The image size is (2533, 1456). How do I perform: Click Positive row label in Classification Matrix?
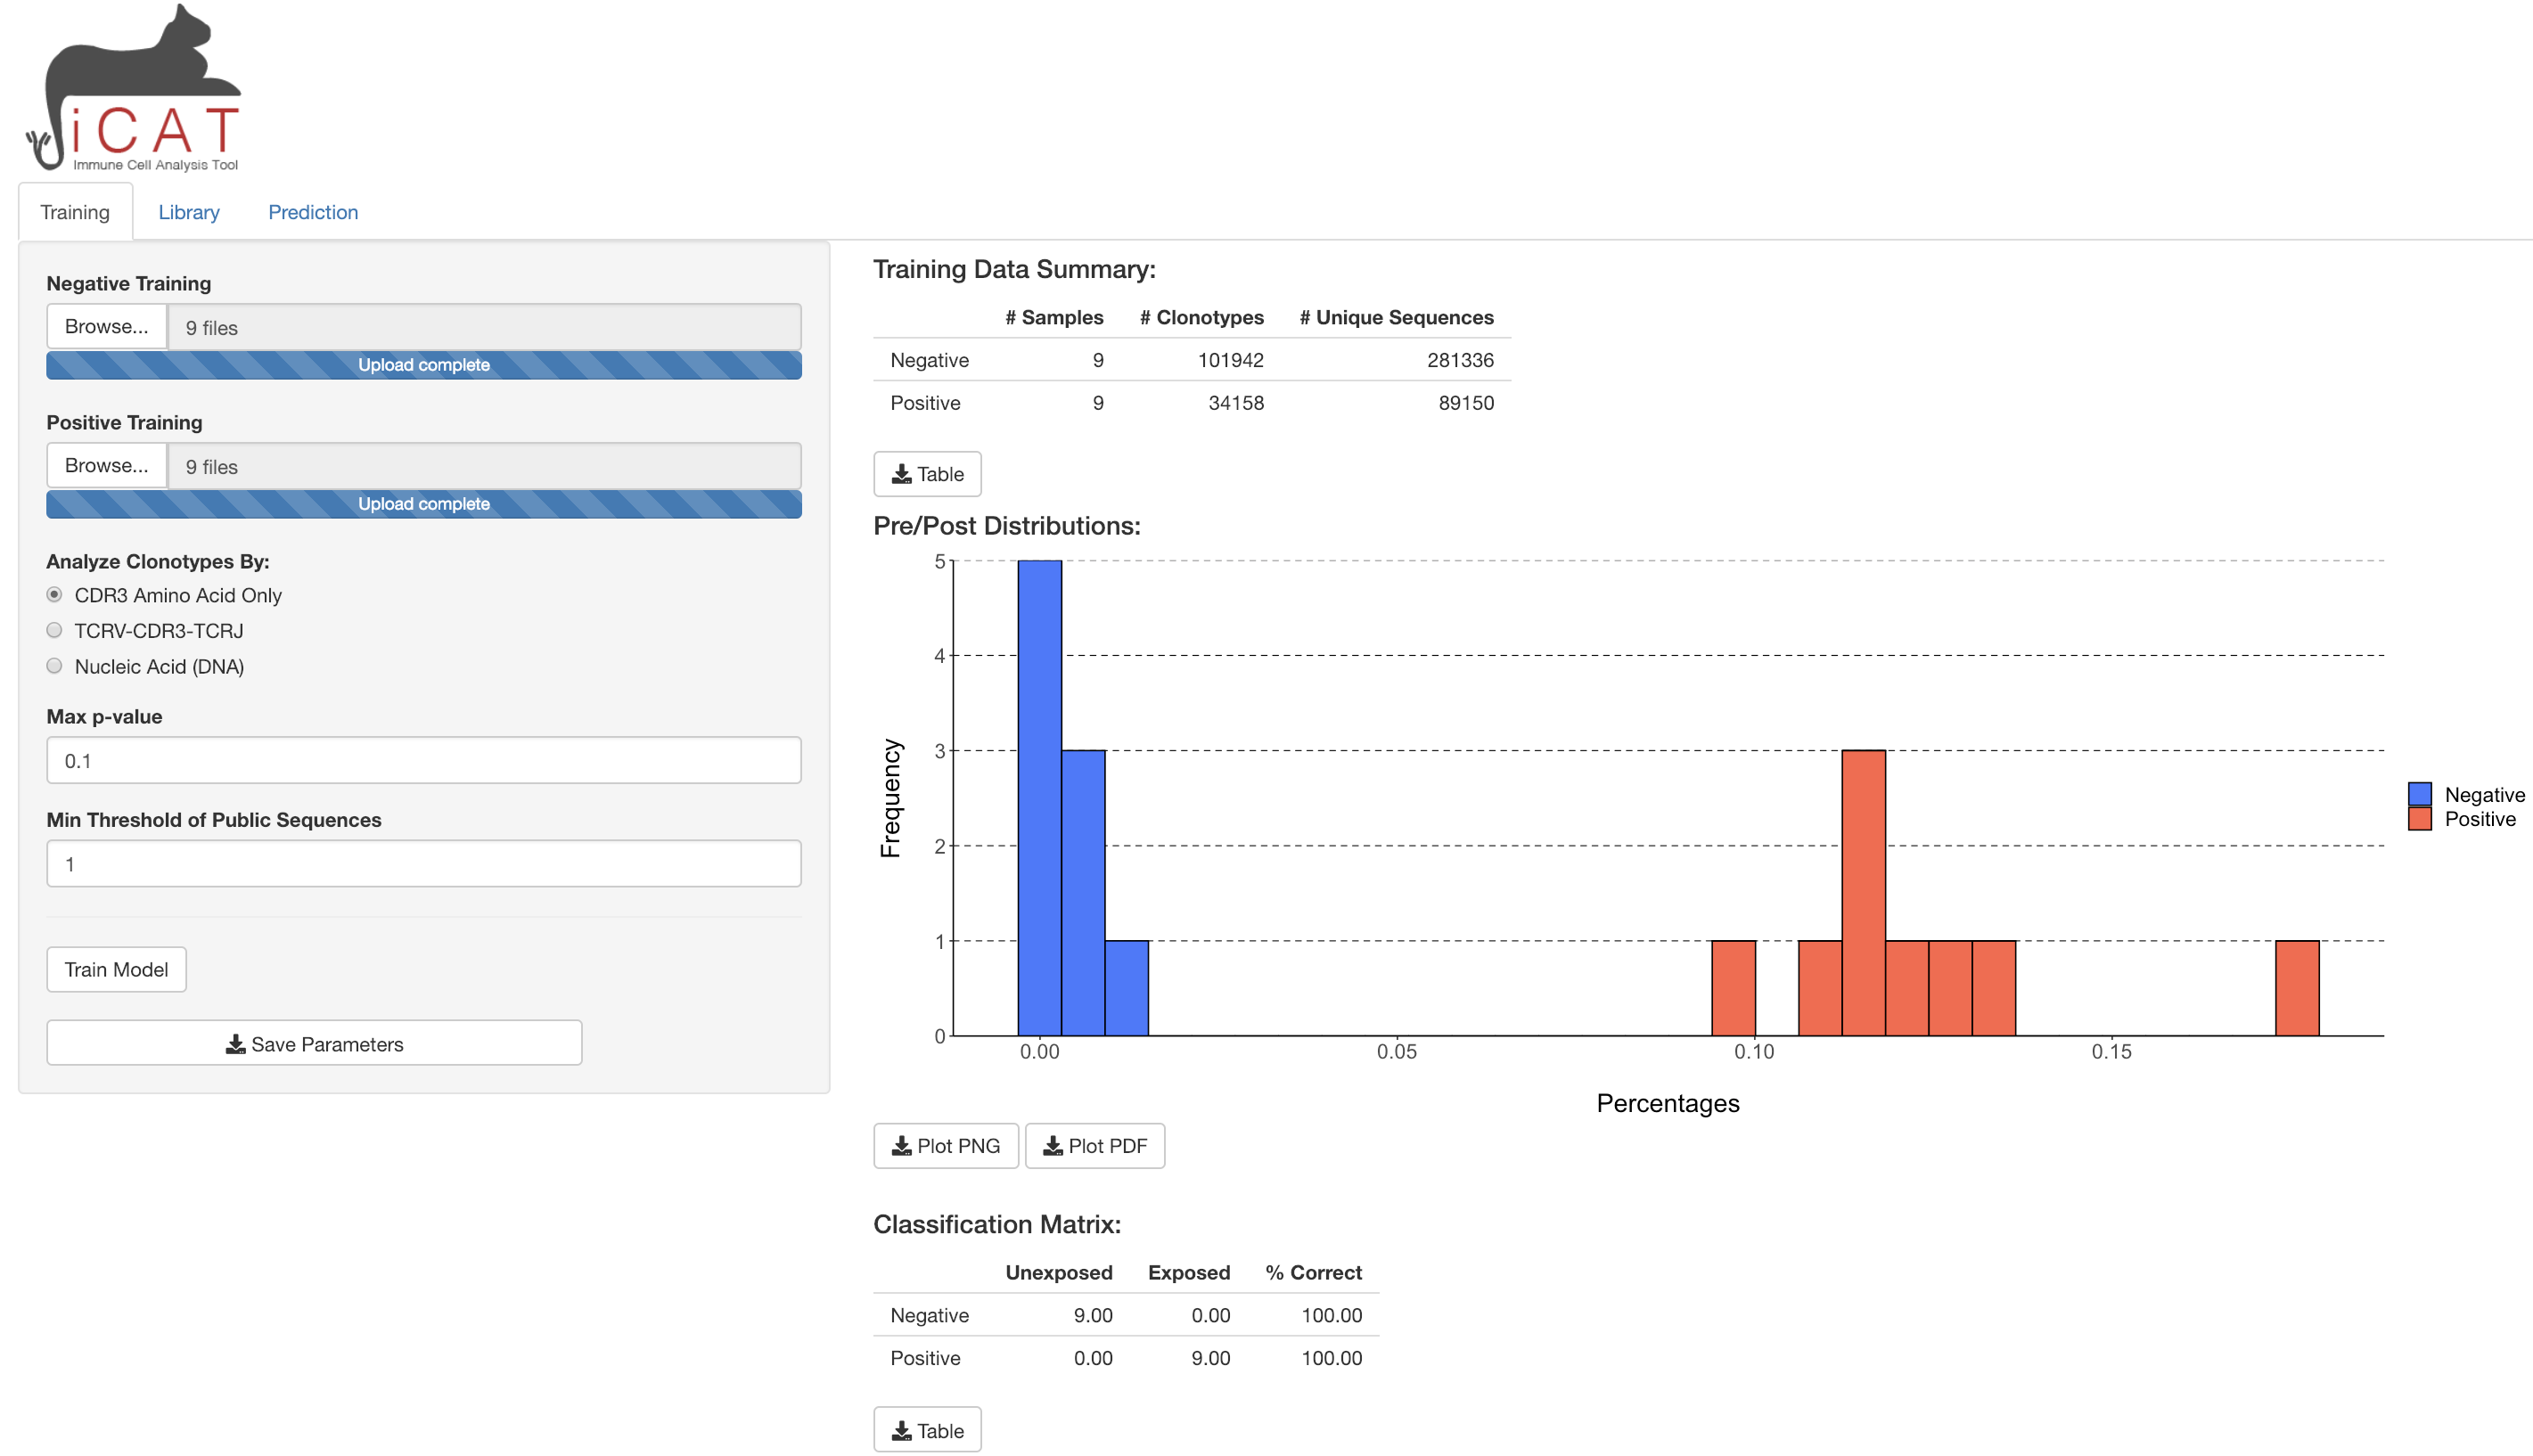point(925,1358)
